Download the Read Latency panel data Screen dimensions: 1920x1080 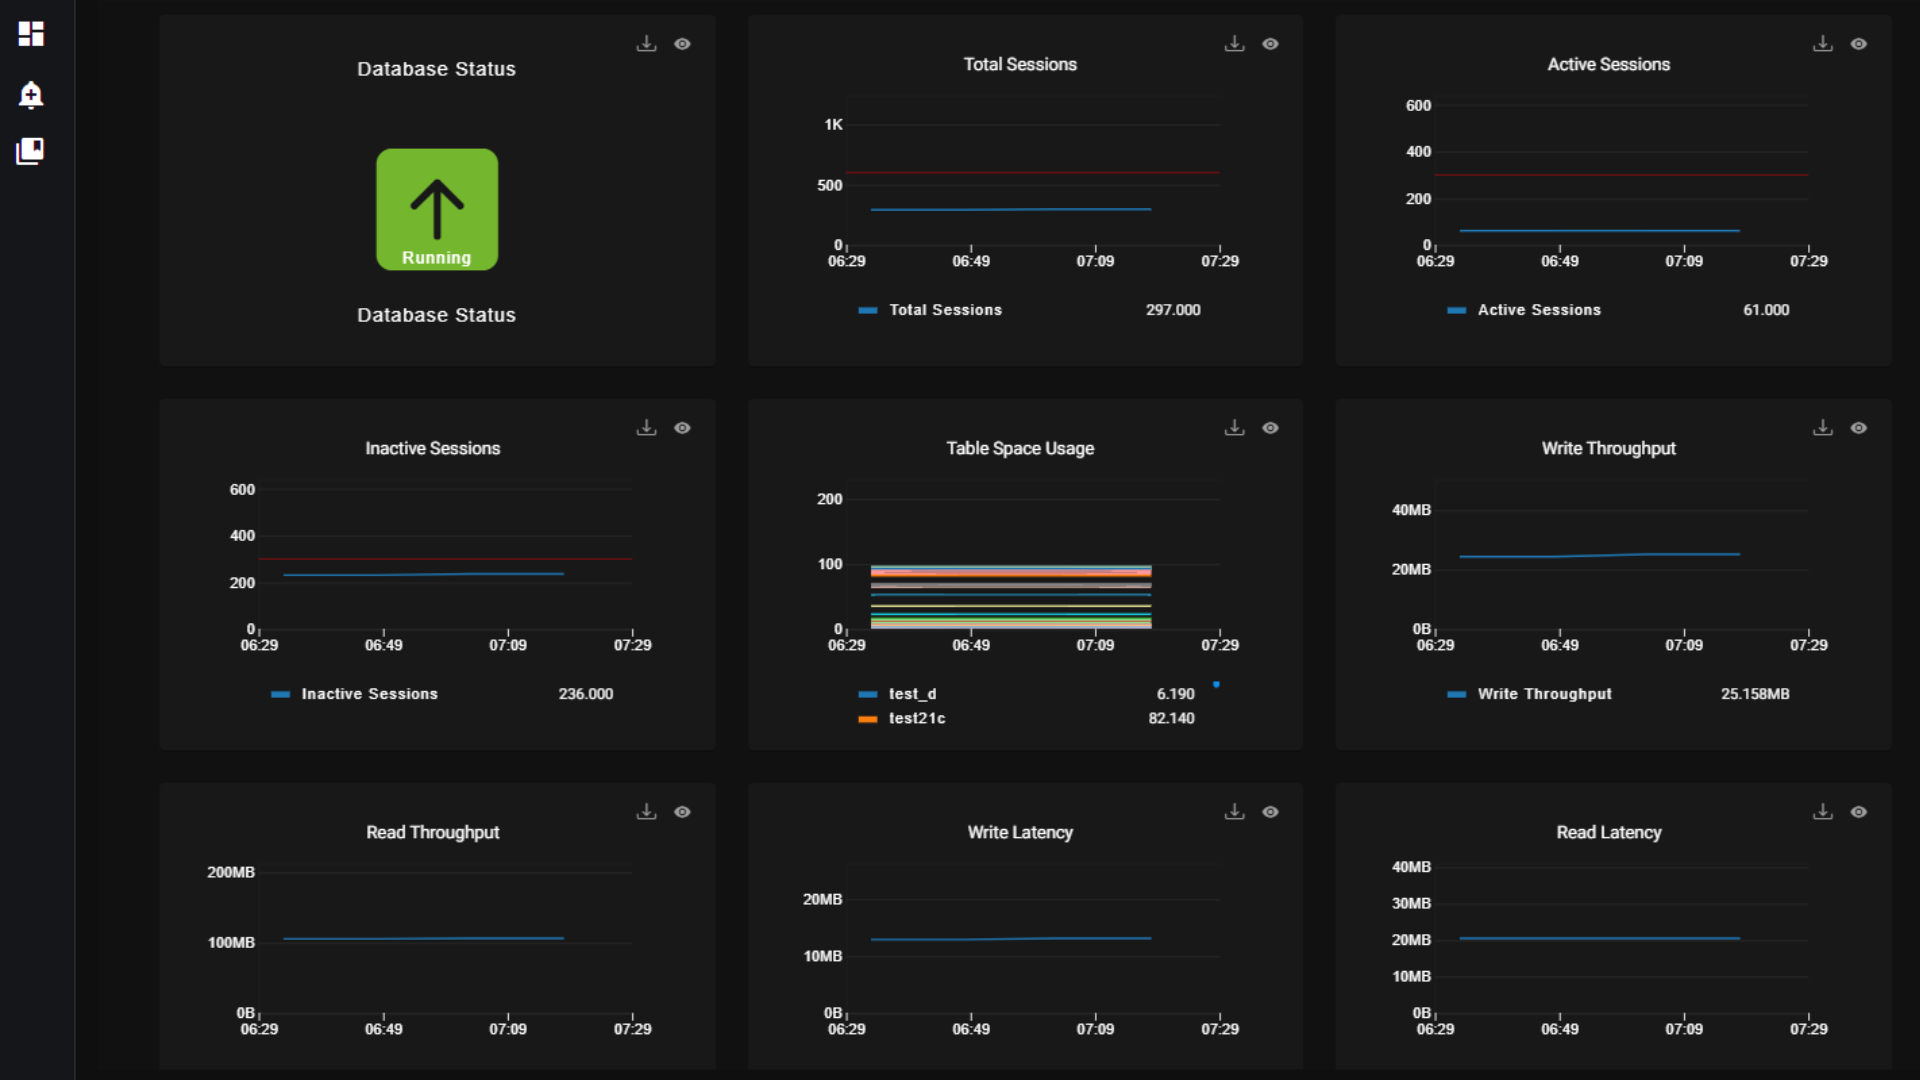coord(1823,812)
